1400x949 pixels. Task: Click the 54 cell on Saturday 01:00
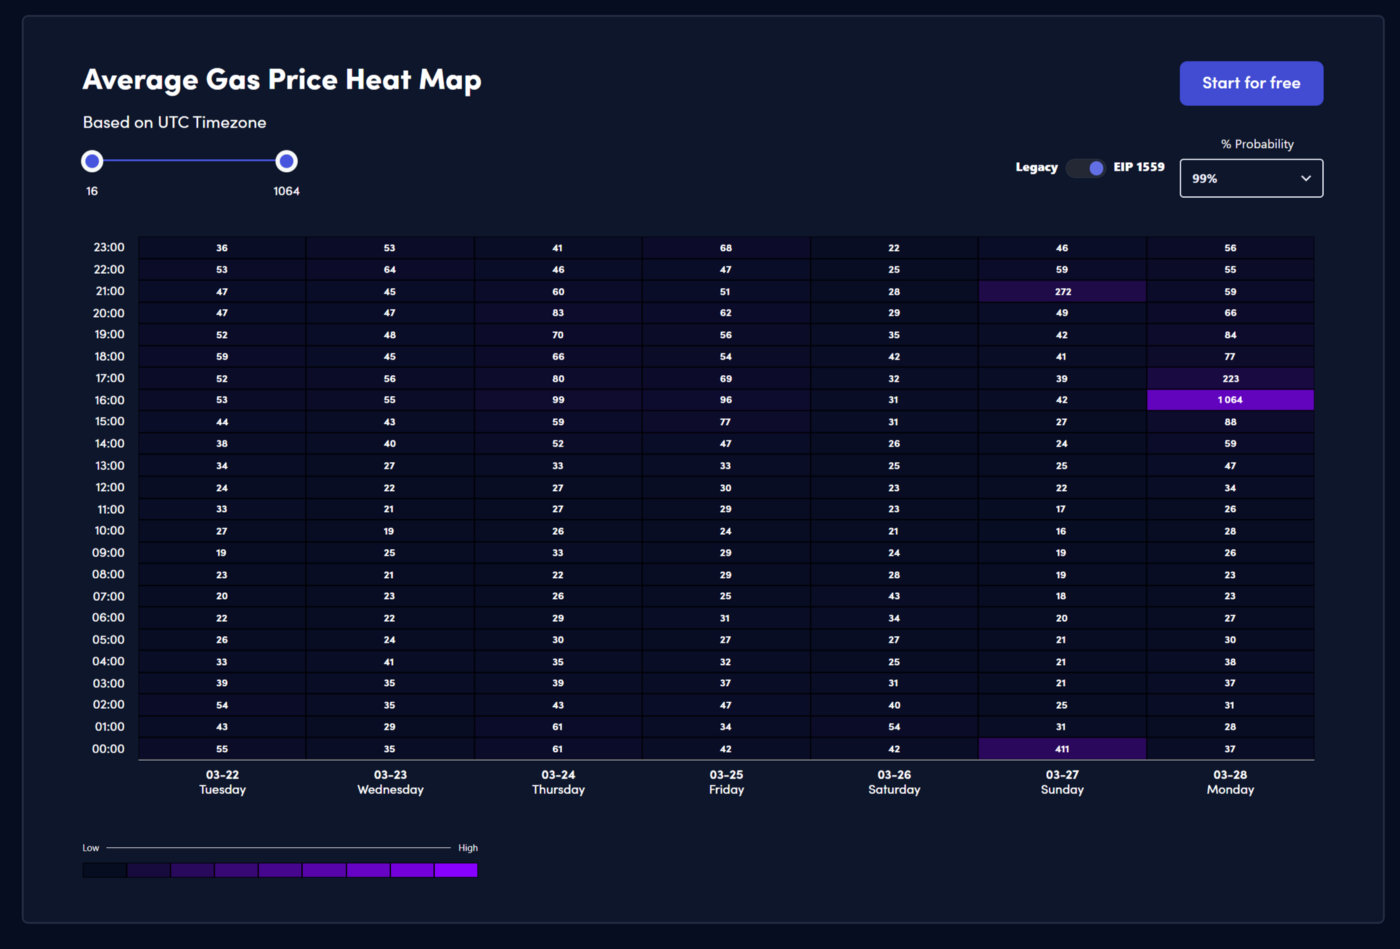pyautogui.click(x=894, y=727)
